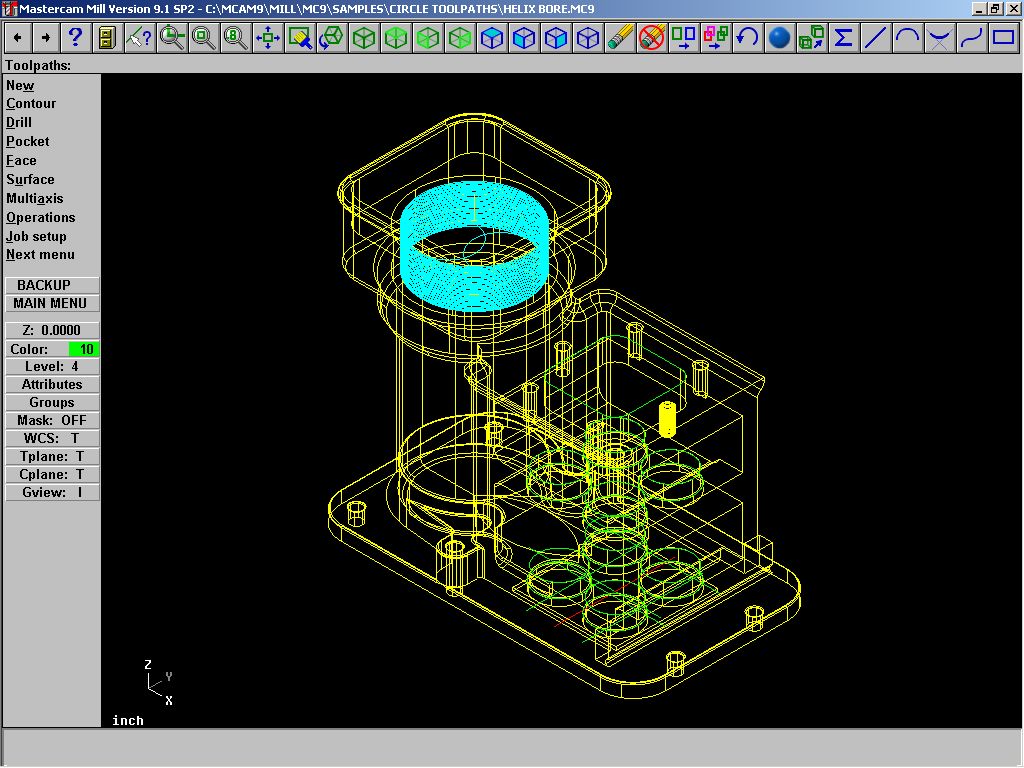The width and height of the screenshot is (1024, 768).
Task: Select the Fillet tool icon
Action: point(939,38)
